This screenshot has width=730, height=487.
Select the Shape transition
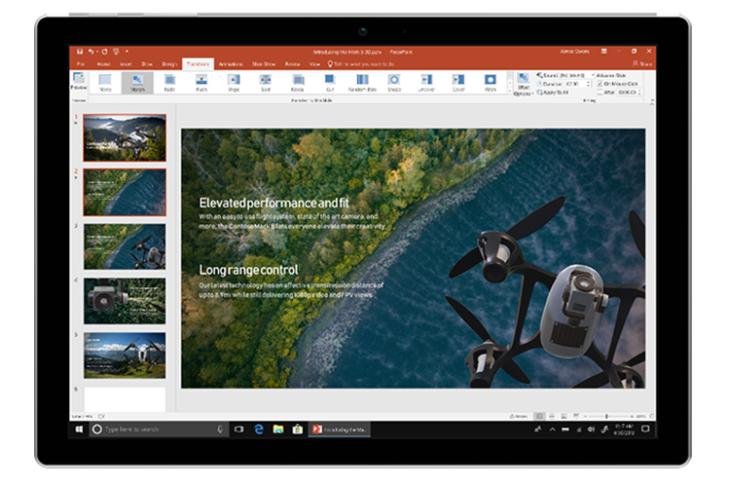(394, 83)
